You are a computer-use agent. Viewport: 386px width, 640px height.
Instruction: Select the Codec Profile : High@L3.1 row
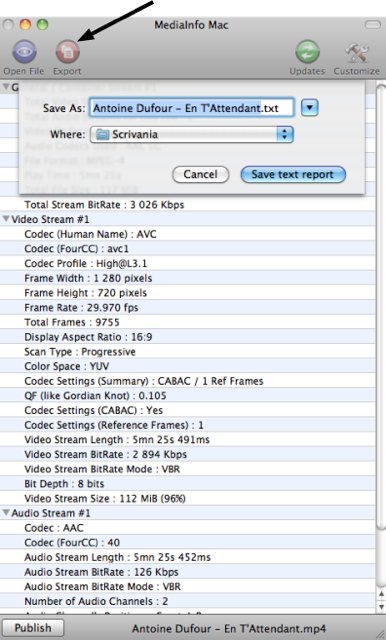click(187, 263)
